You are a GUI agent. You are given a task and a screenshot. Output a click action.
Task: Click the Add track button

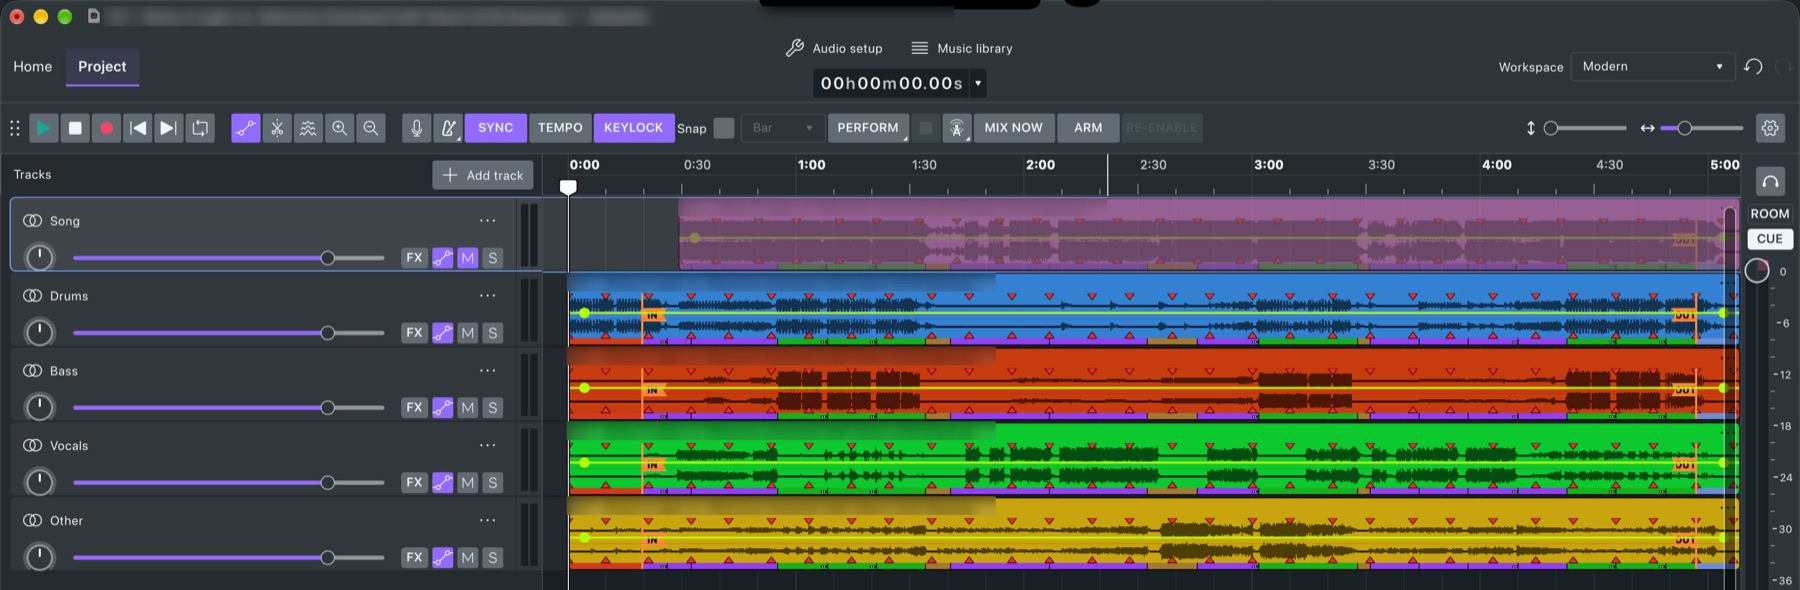(x=483, y=175)
